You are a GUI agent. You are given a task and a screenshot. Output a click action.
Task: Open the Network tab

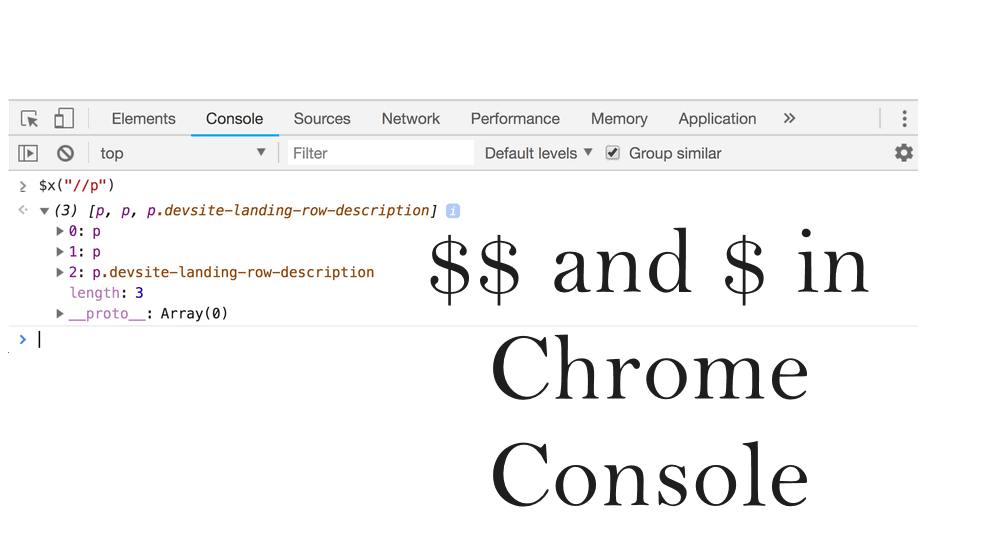[x=411, y=118]
